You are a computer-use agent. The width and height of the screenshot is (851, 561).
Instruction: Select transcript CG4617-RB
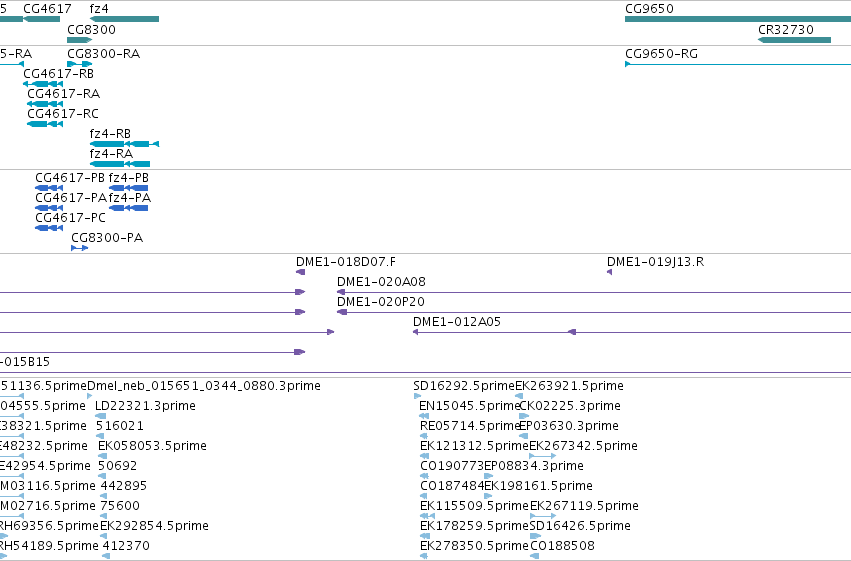[x=59, y=74]
